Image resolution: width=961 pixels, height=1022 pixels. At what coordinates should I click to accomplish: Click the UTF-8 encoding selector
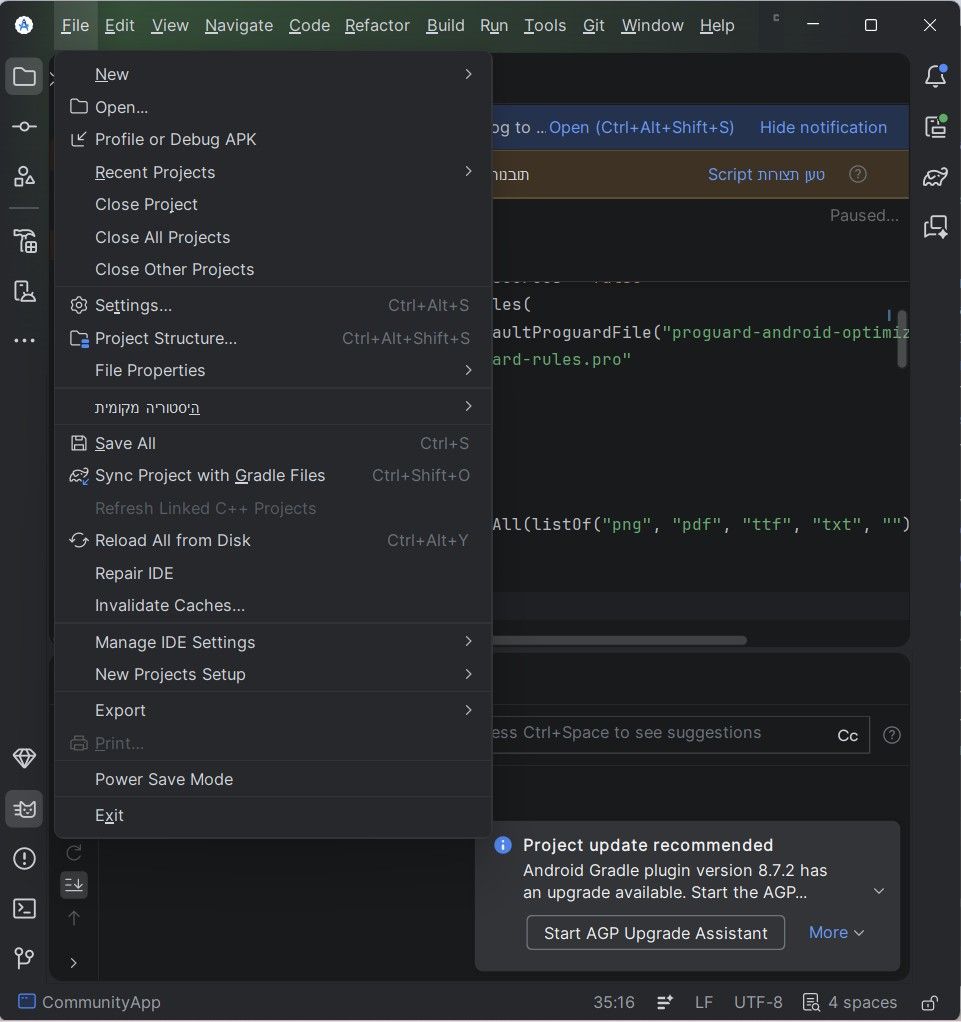tap(758, 1002)
